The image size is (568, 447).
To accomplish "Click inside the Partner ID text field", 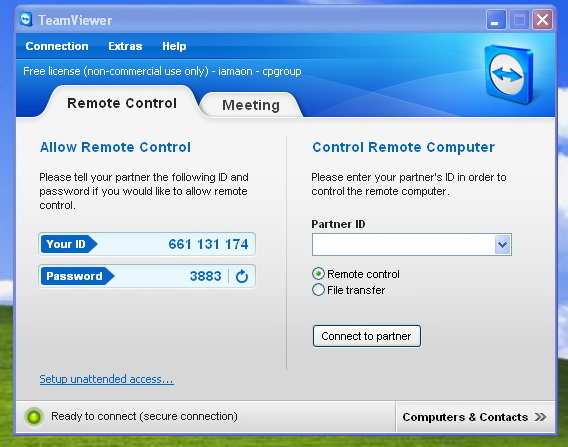I will (404, 245).
